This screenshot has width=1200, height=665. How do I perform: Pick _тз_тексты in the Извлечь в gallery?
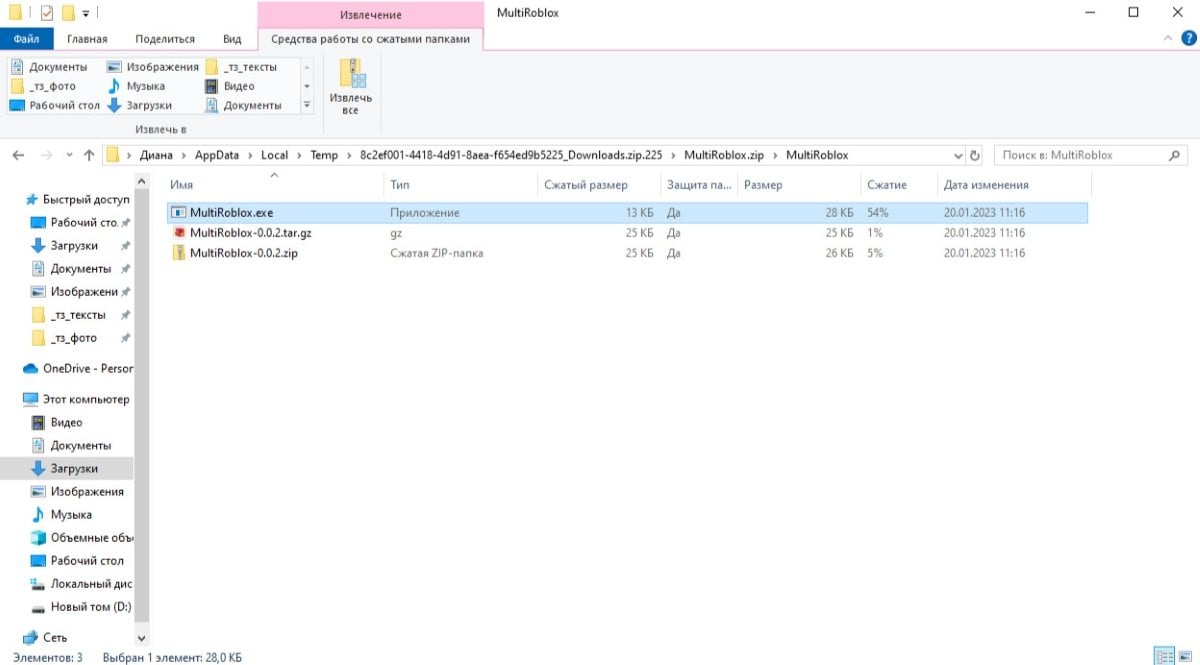tap(241, 67)
